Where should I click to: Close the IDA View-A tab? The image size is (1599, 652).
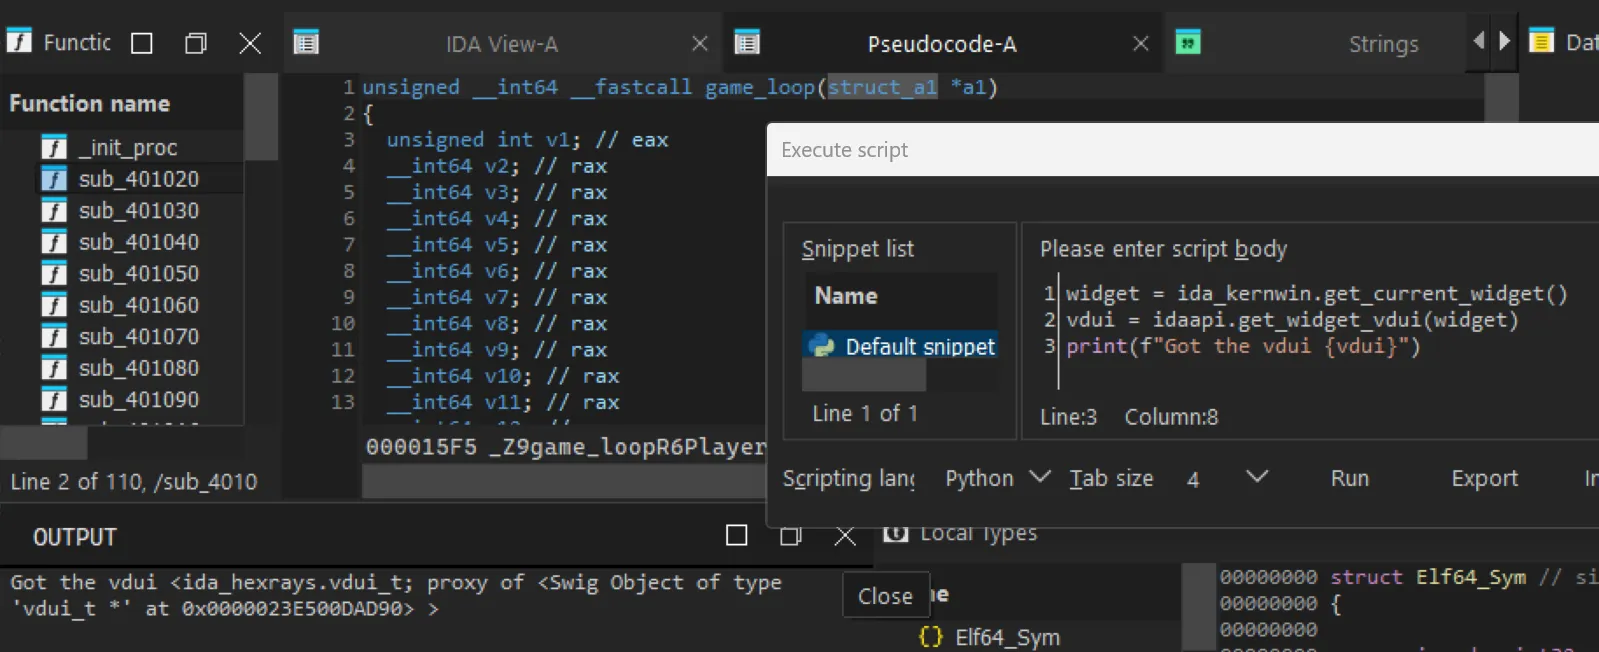click(x=700, y=43)
